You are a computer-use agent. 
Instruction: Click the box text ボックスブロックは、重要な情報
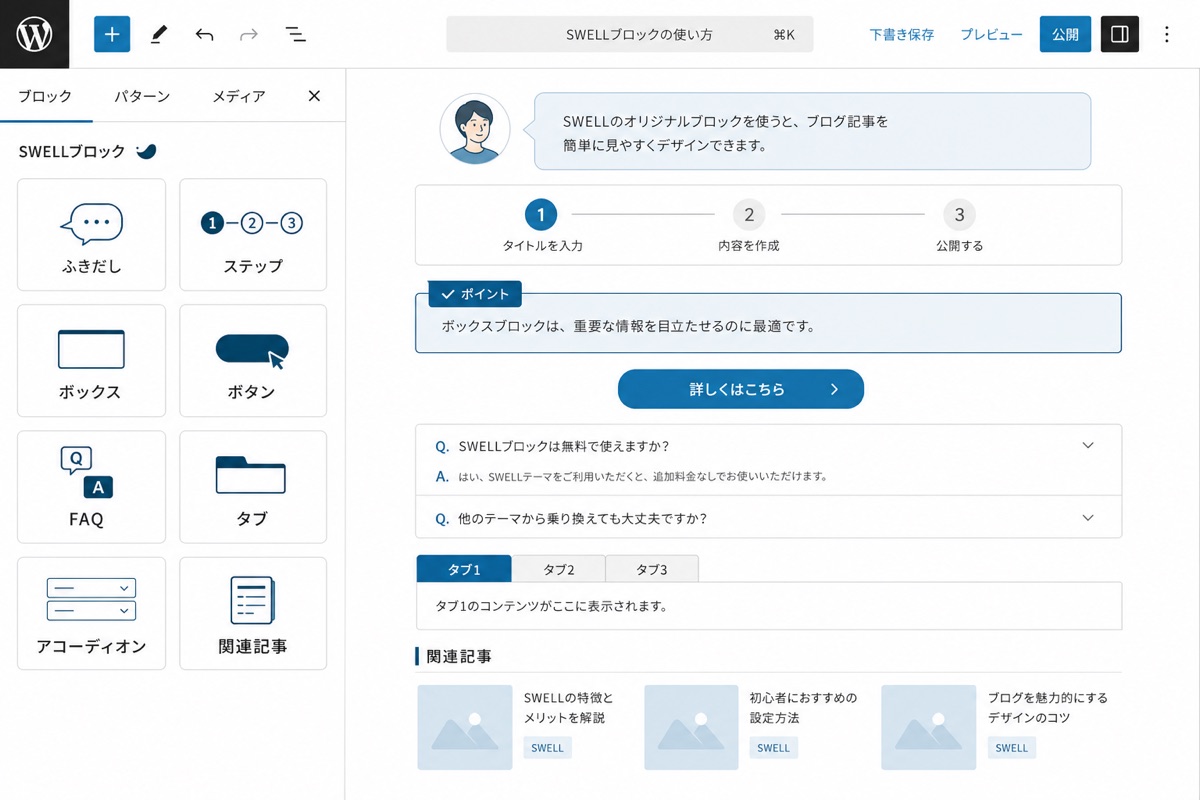[628, 326]
